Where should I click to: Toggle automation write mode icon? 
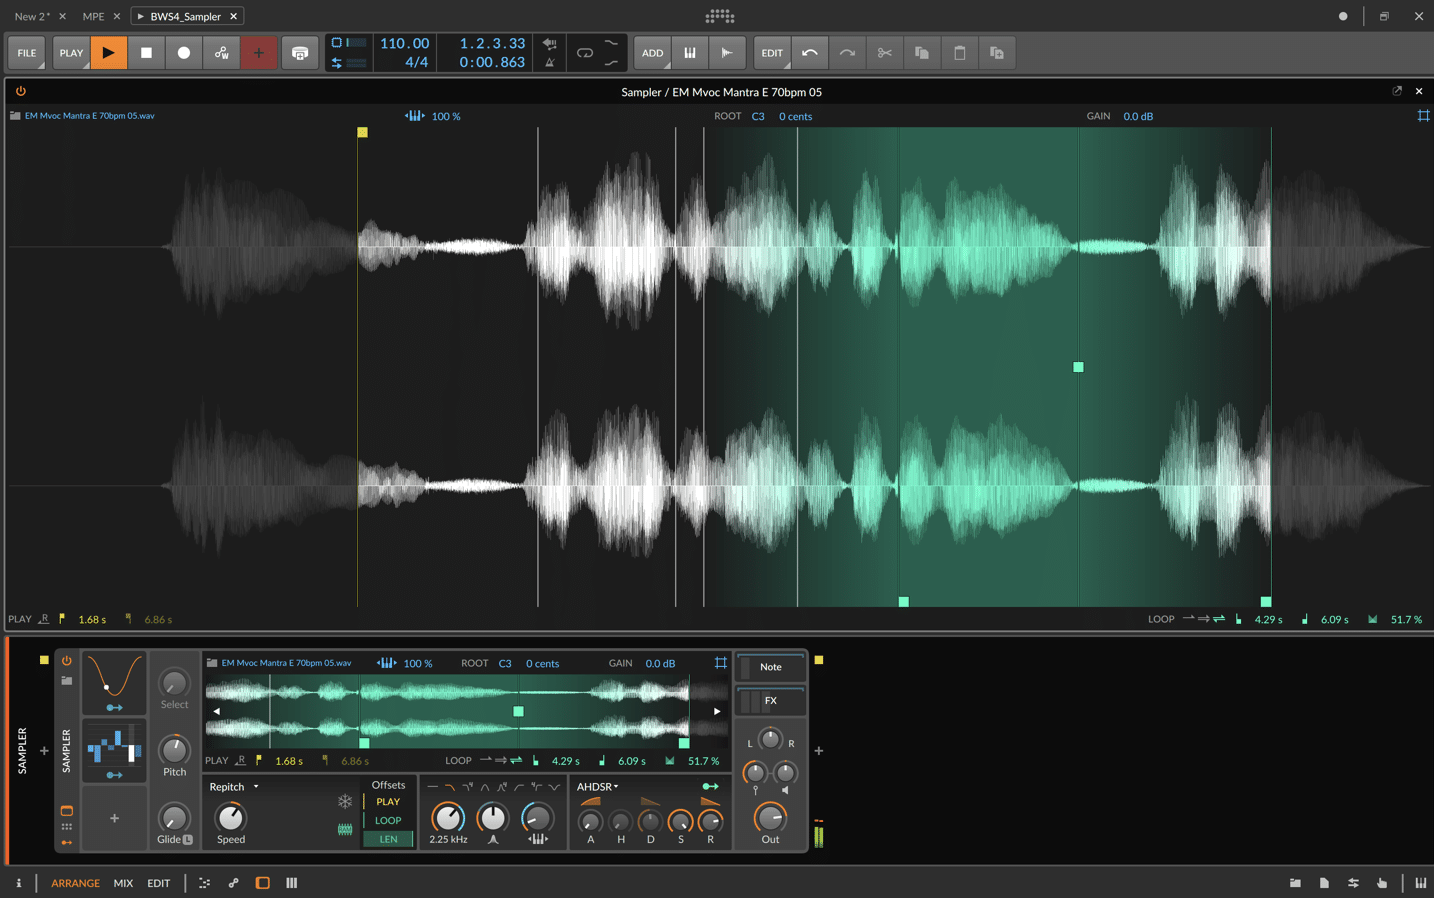pyautogui.click(x=221, y=53)
